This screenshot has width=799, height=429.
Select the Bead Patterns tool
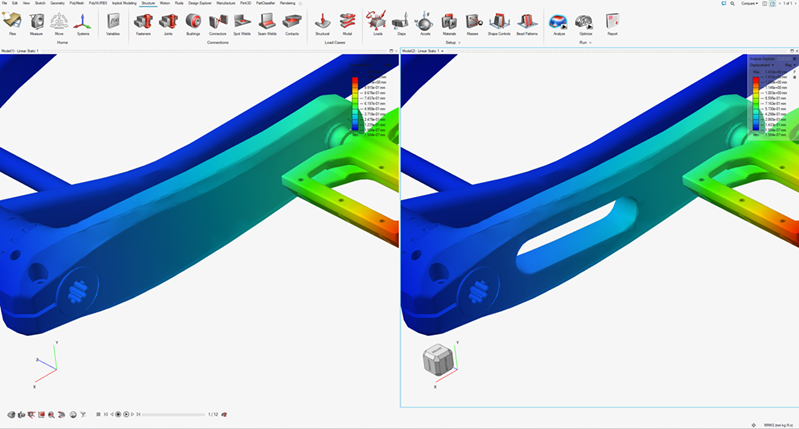click(x=527, y=24)
